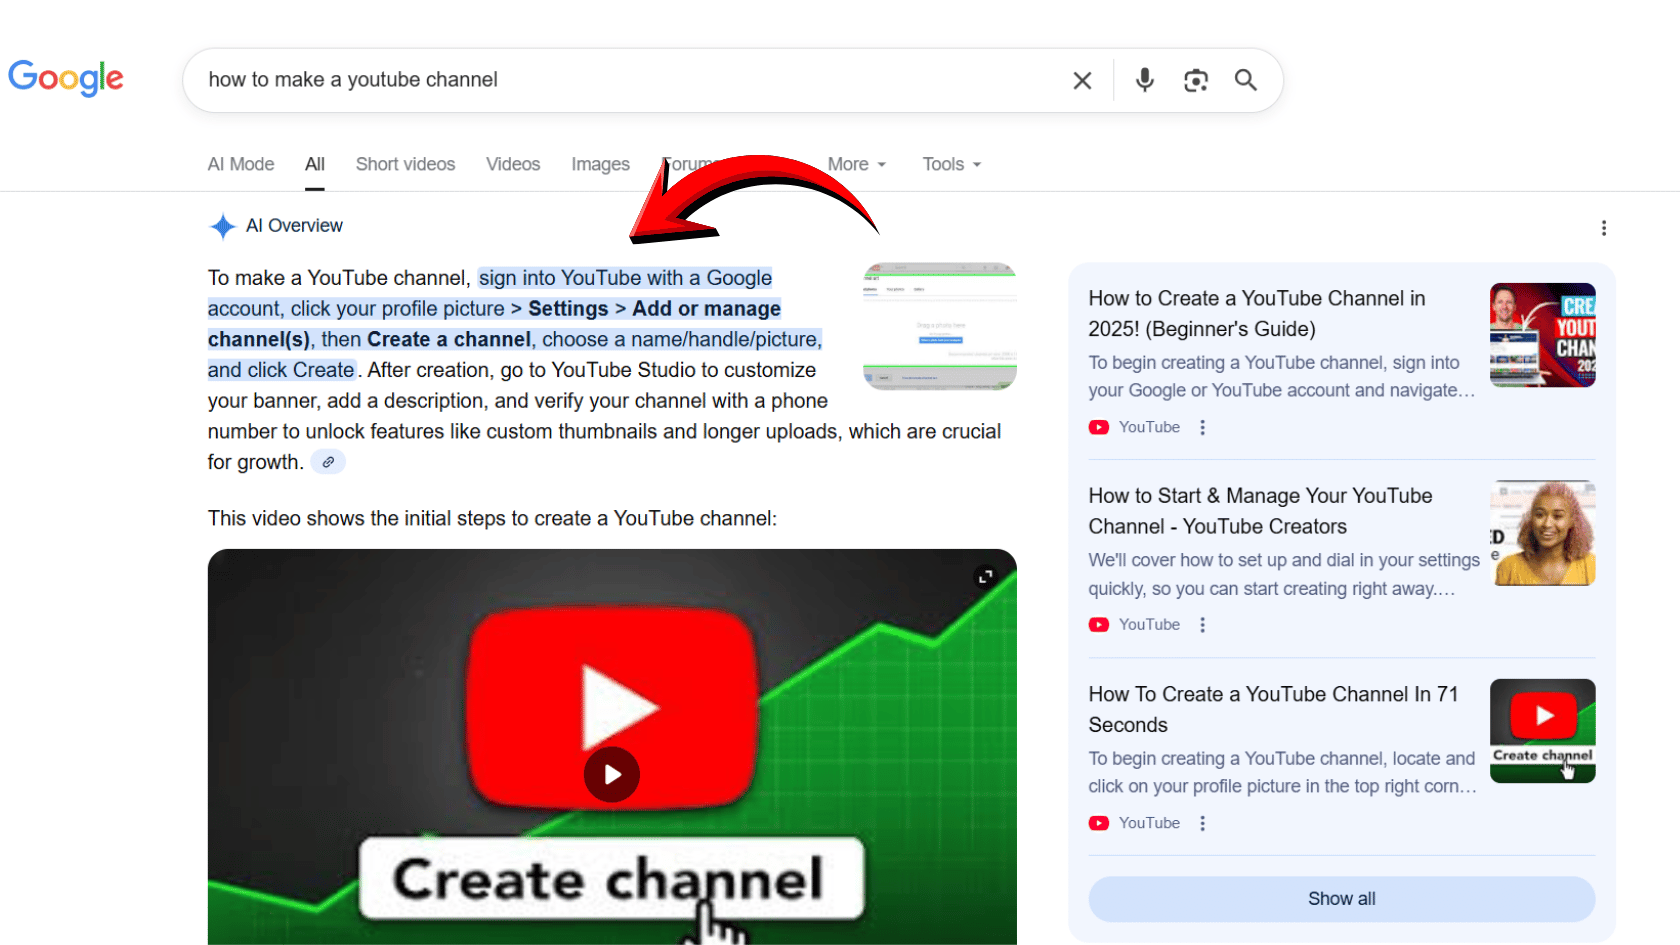This screenshot has width=1680, height=945.
Task: Click the 'To begin creating a YouTube channel, sign into' snippet
Action: (x=1282, y=377)
